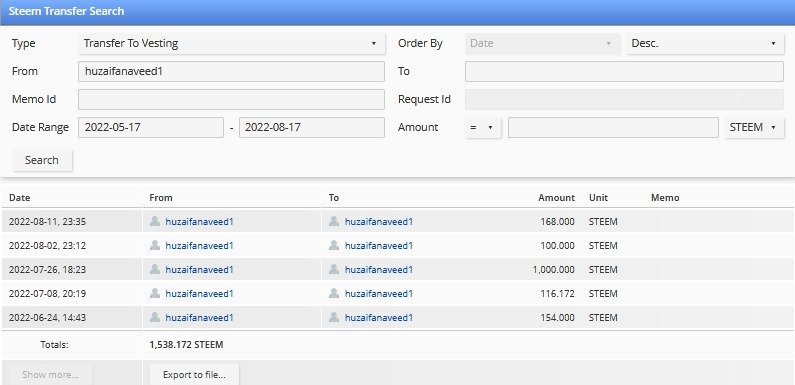Open the STEEM currency unit dropdown
795x385 pixels.
(x=754, y=127)
